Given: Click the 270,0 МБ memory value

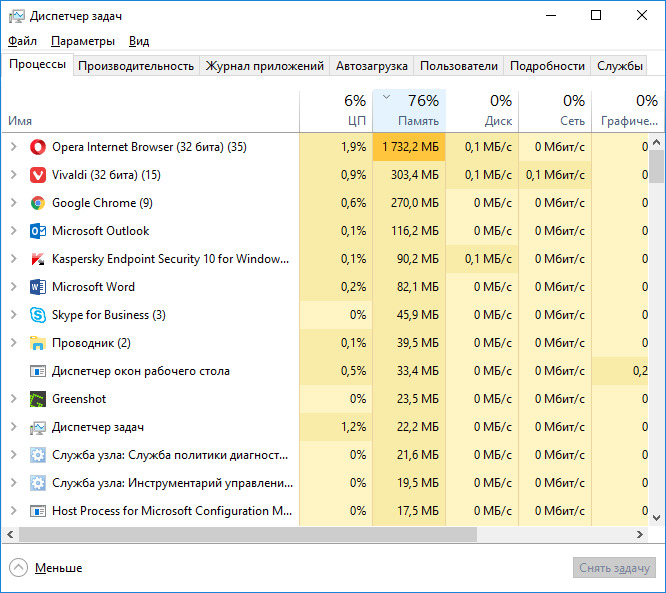Looking at the screenshot, I should (x=415, y=203).
